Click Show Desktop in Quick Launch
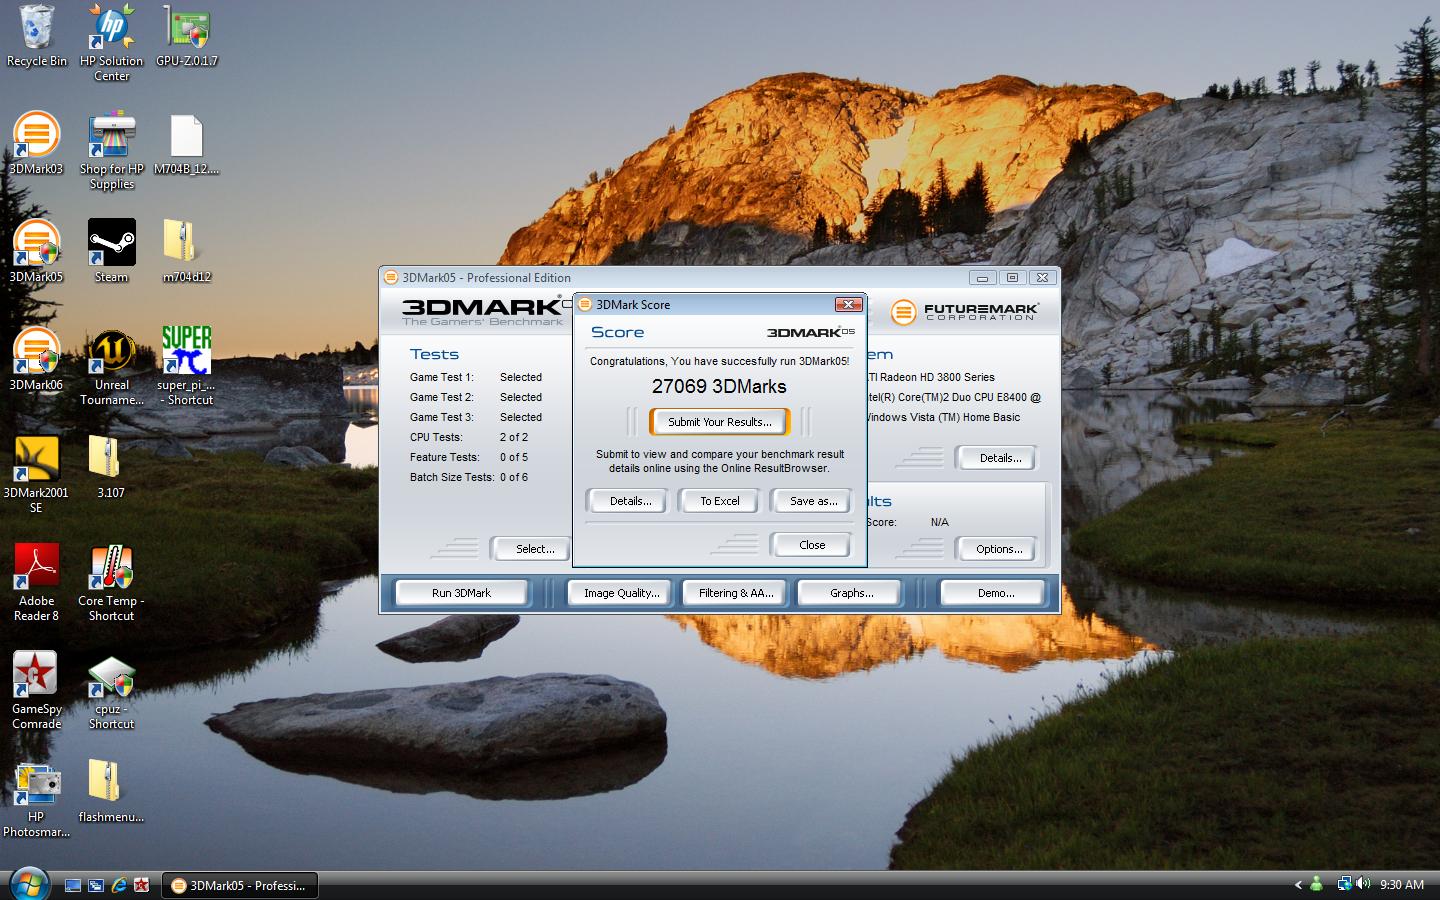This screenshot has width=1440, height=900. [x=72, y=885]
